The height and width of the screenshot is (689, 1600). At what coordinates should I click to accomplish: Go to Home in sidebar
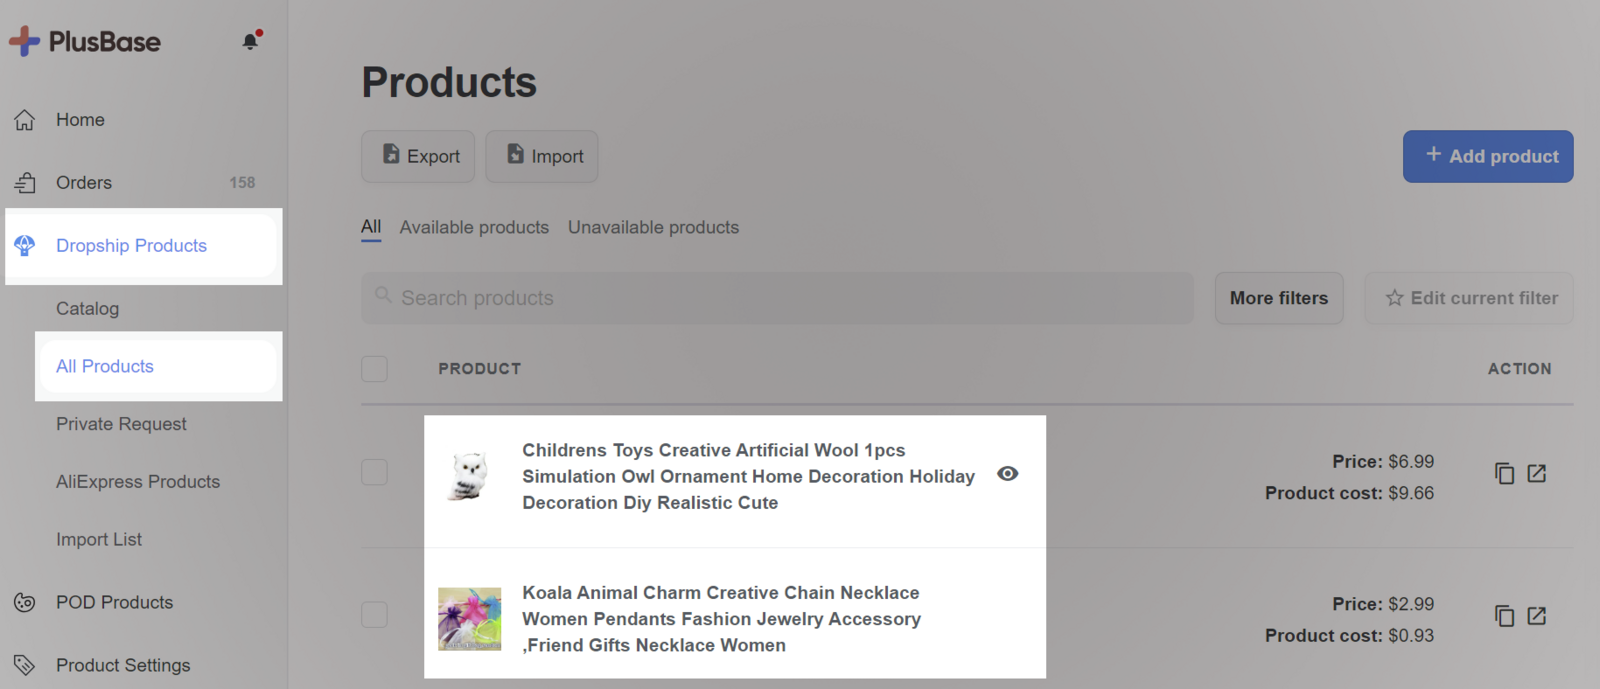tap(80, 120)
